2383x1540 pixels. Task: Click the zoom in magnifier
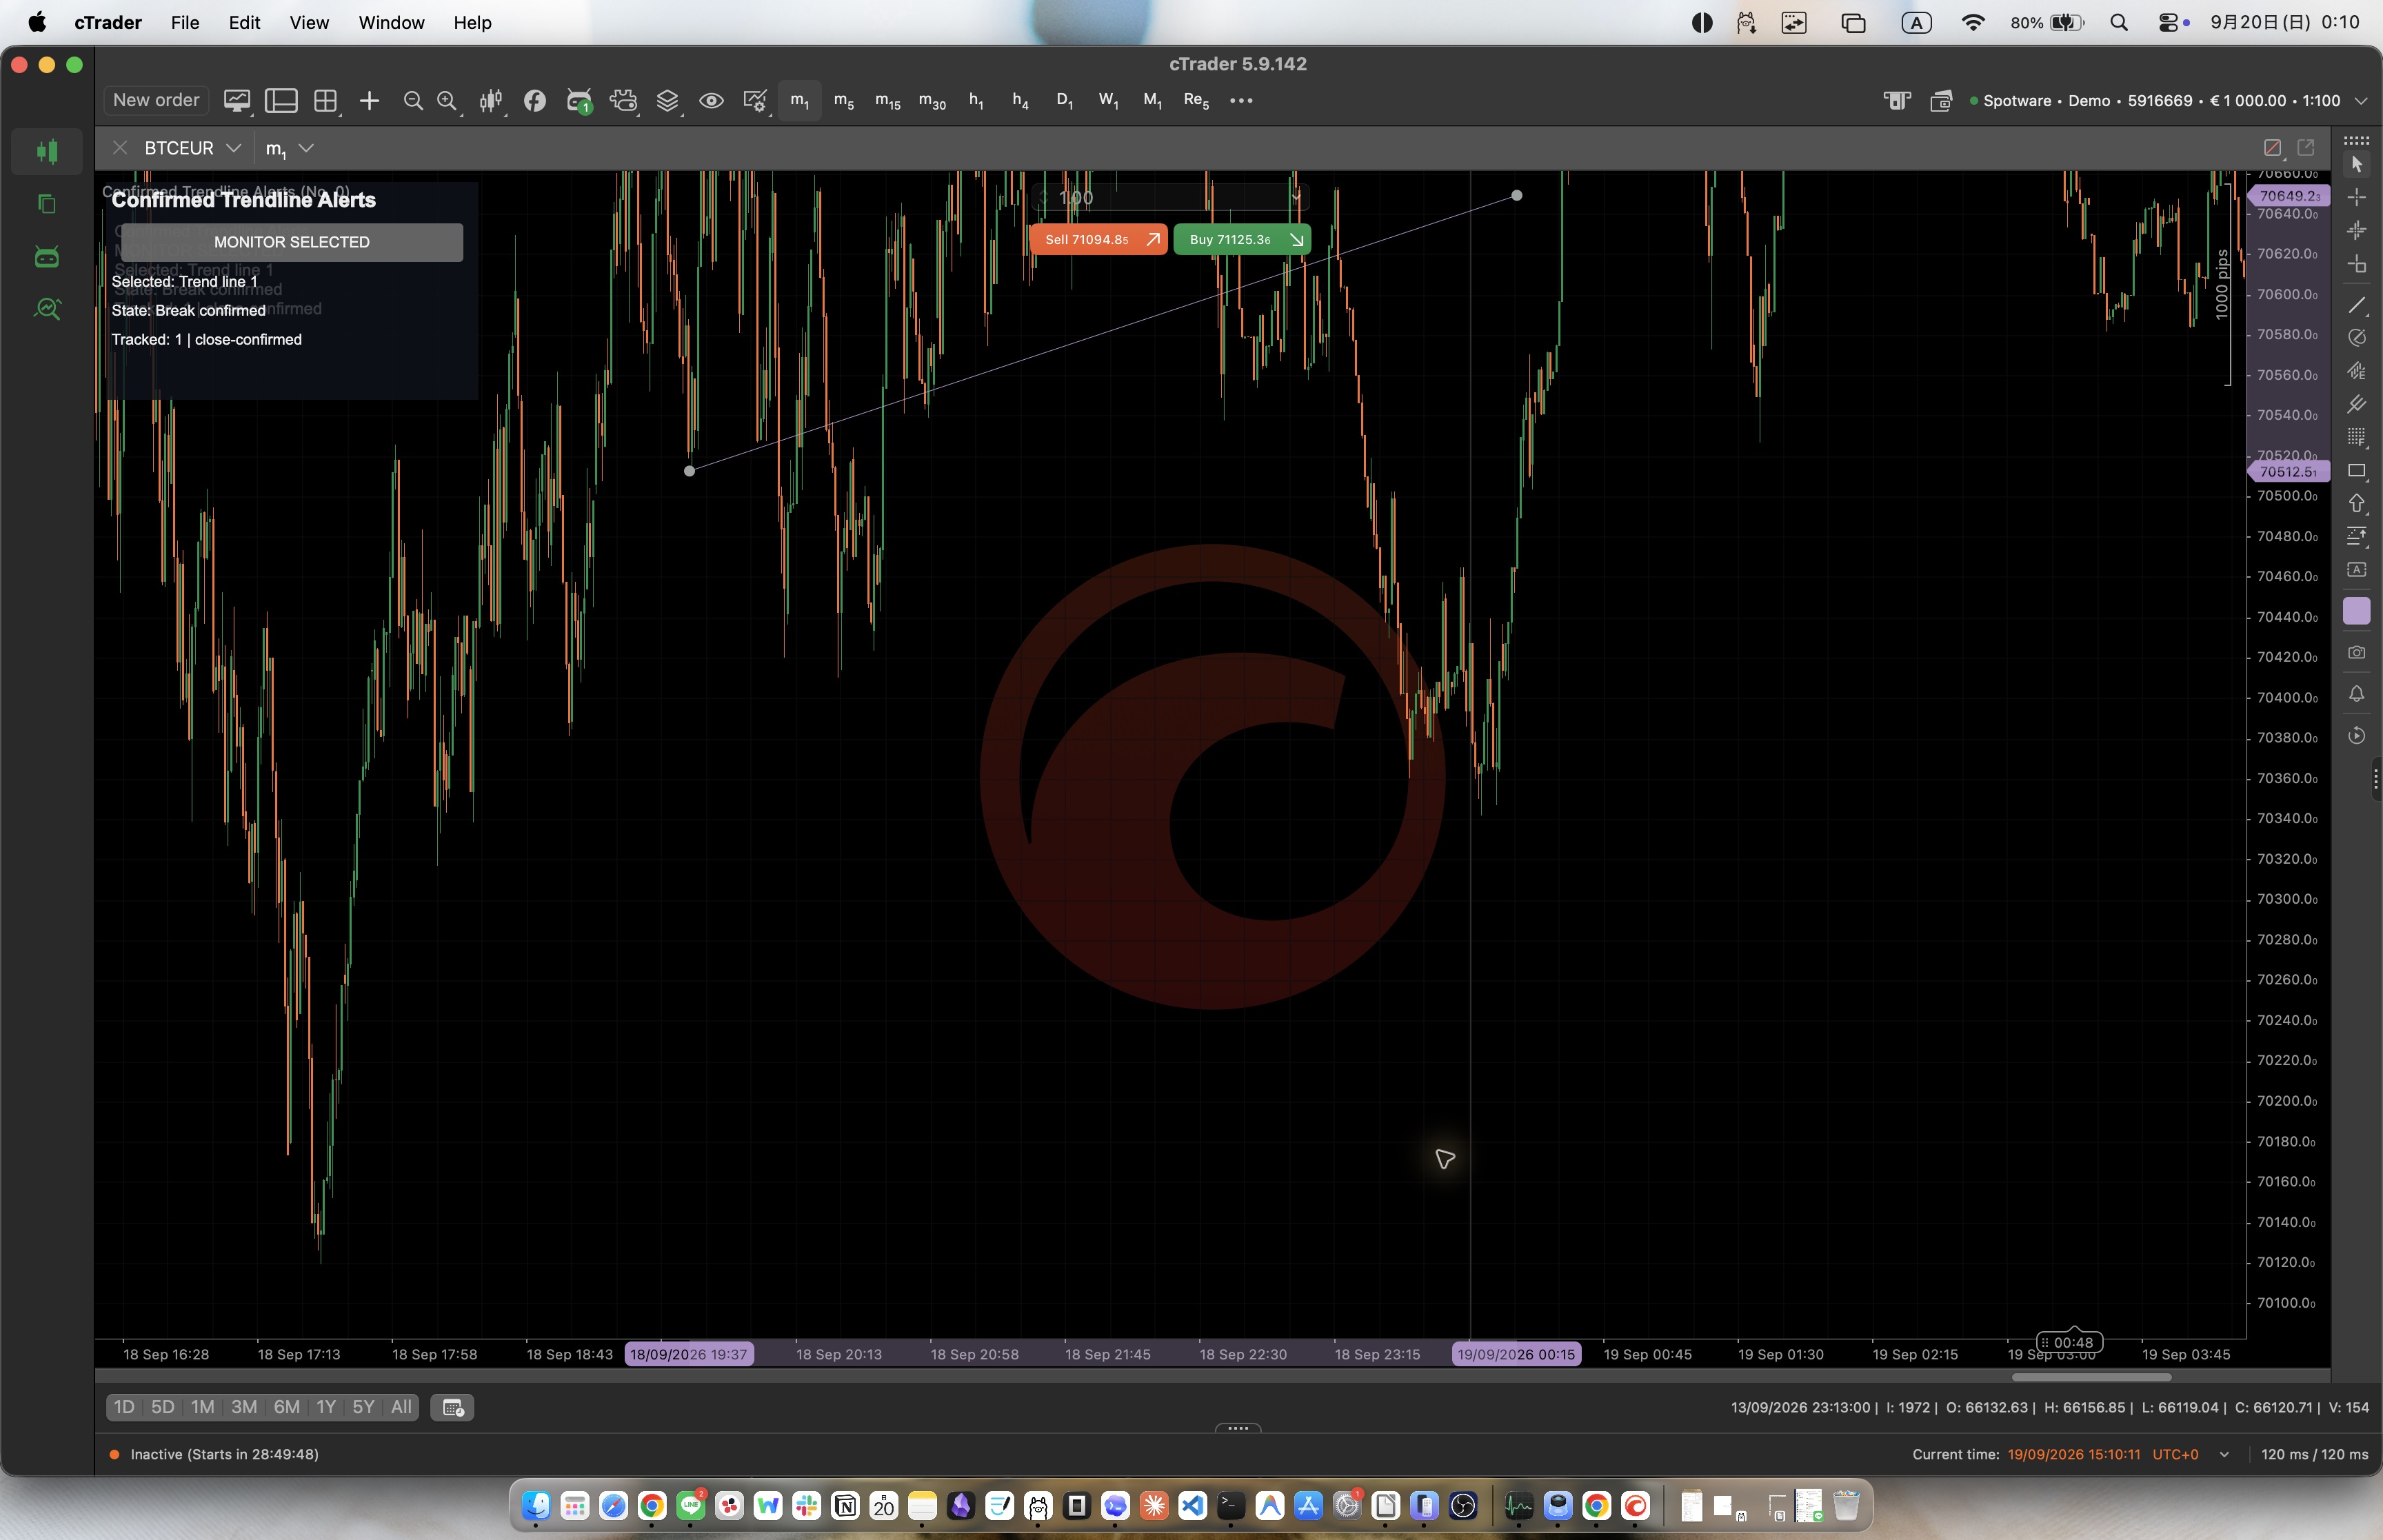(x=447, y=101)
